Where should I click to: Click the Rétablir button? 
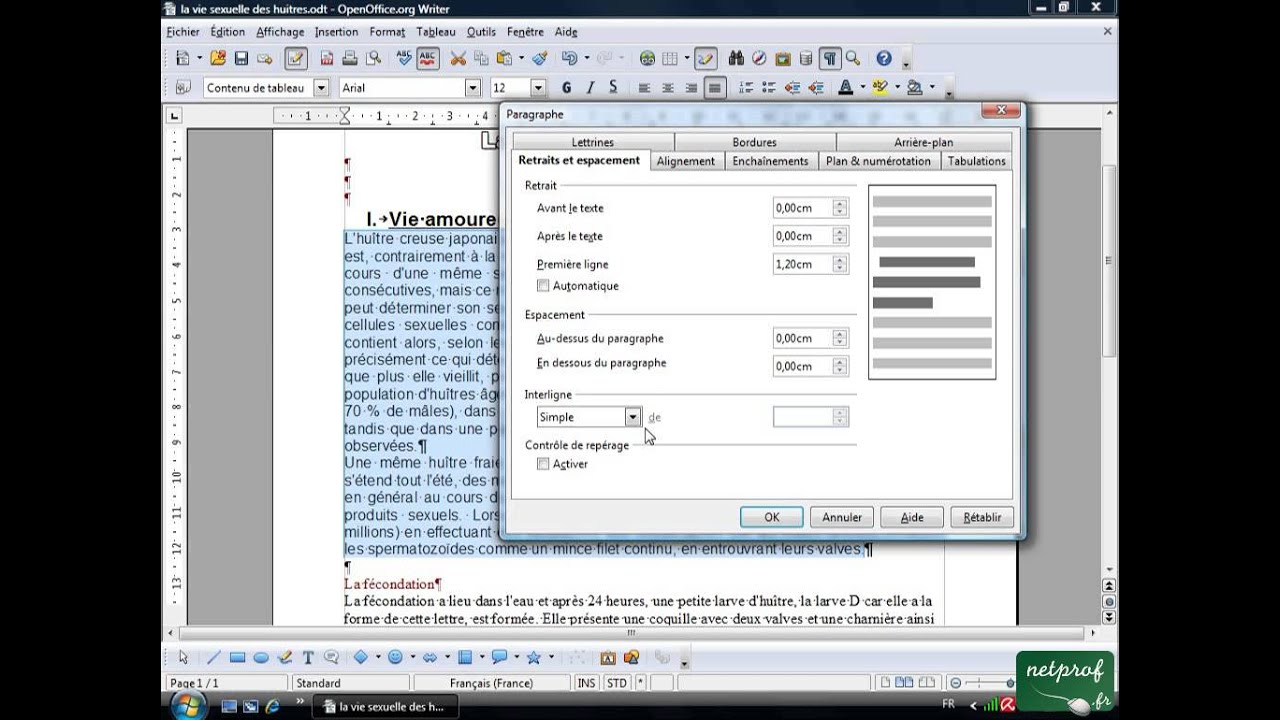pos(982,517)
